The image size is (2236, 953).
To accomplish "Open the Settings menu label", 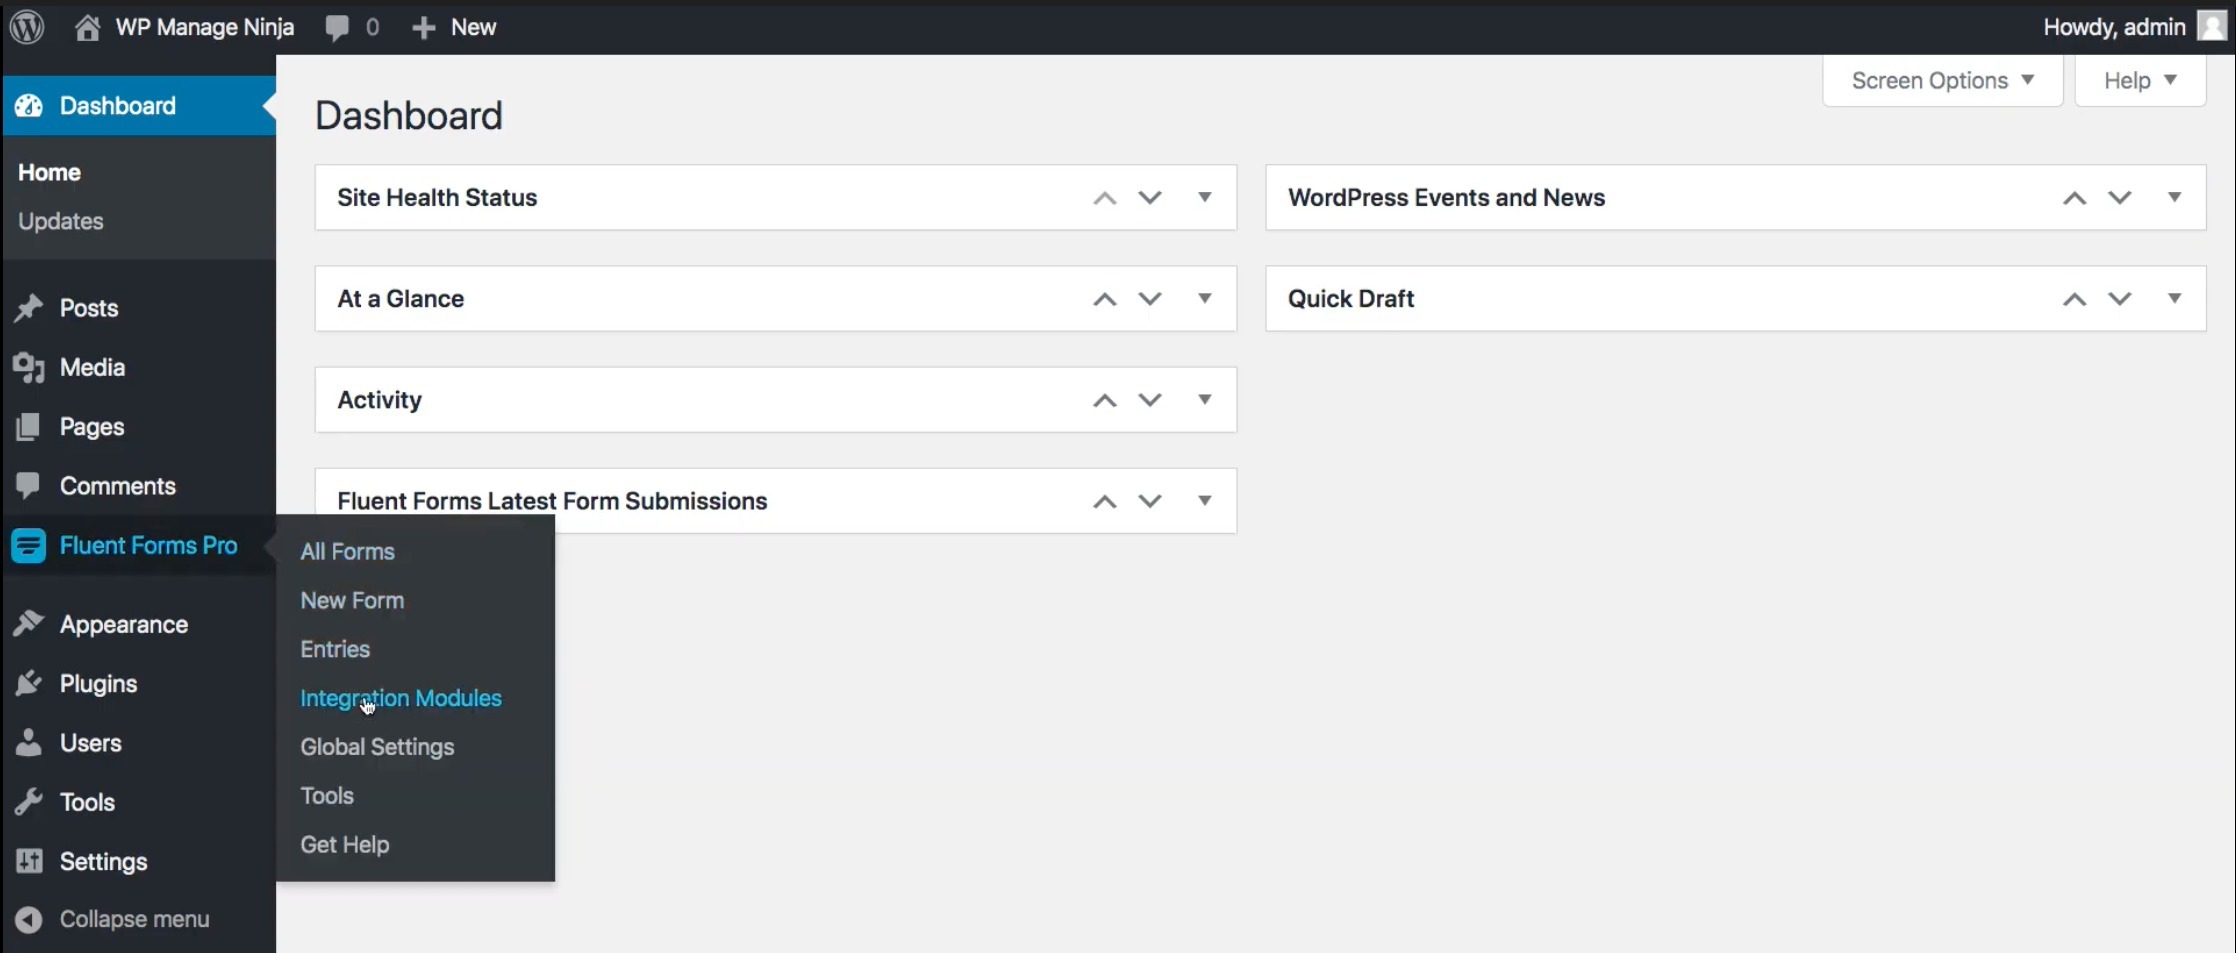I will click(103, 861).
